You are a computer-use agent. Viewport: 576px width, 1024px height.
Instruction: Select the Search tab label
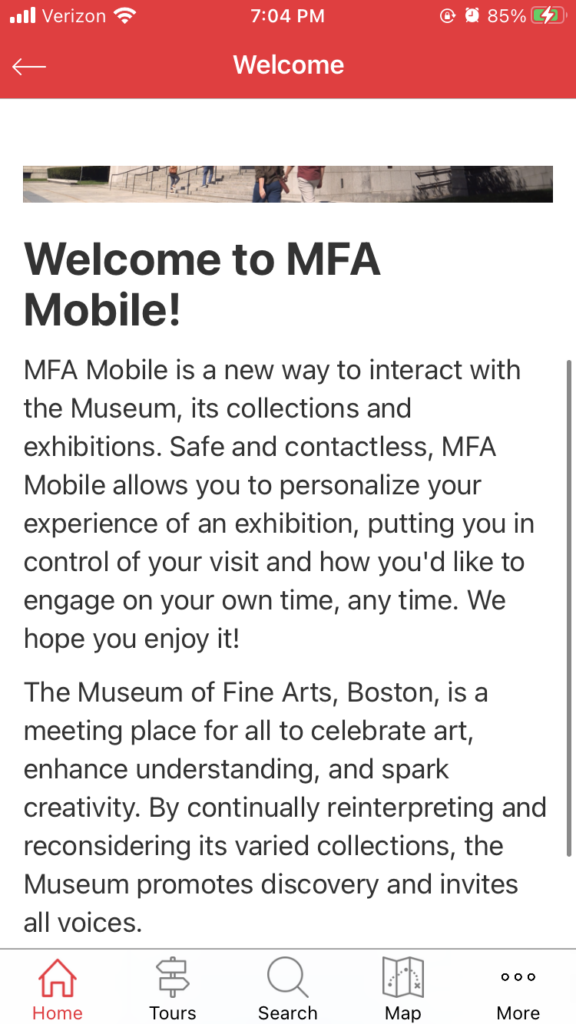(x=287, y=1013)
